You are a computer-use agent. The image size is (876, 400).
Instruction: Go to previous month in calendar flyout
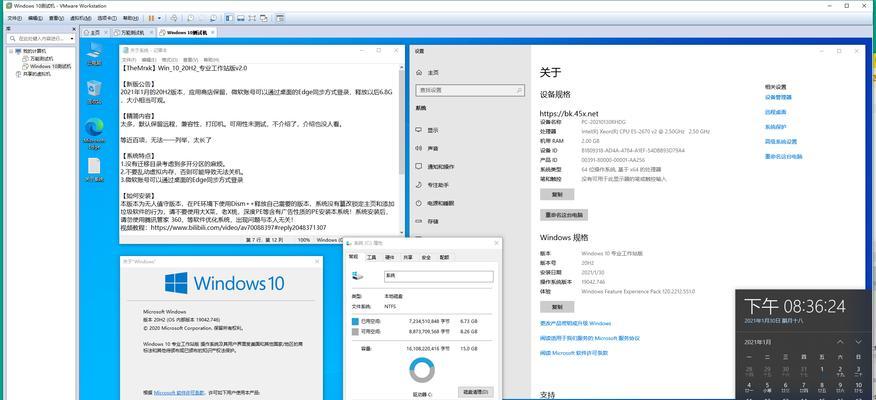click(840, 342)
